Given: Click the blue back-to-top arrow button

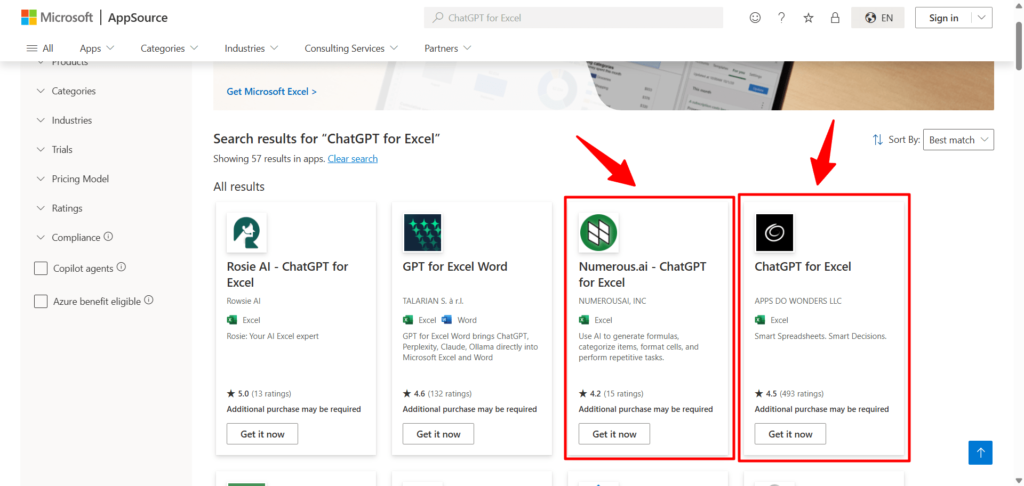Looking at the screenshot, I should pos(980,453).
